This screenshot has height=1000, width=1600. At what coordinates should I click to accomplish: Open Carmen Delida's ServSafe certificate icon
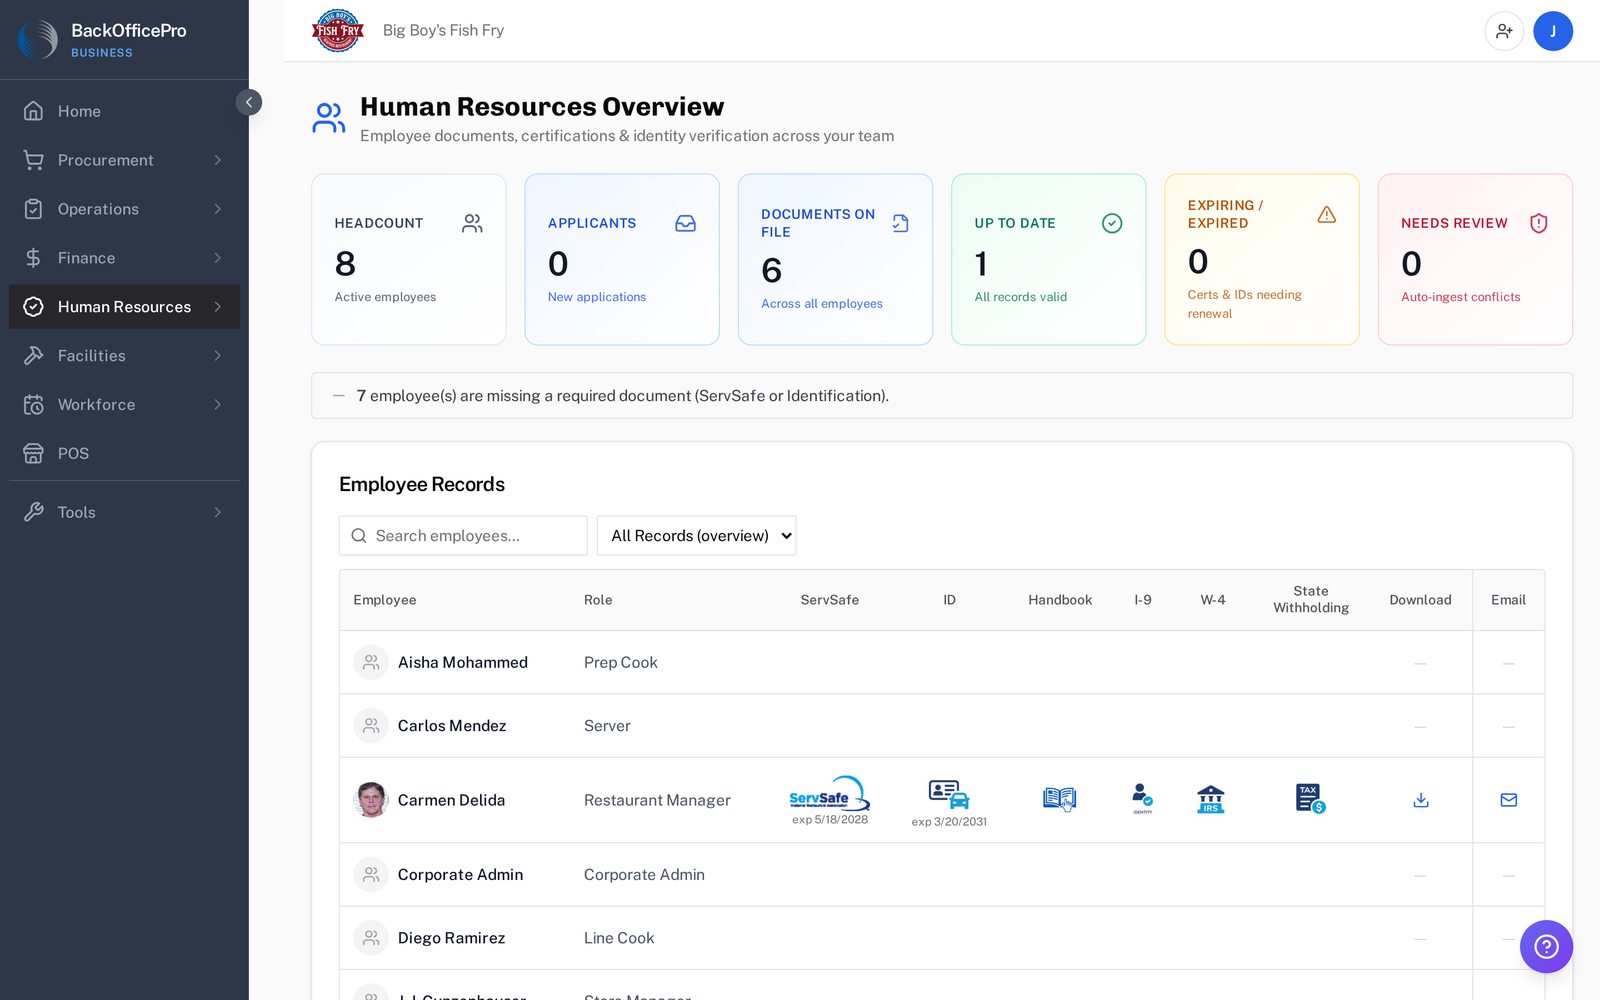[829, 793]
